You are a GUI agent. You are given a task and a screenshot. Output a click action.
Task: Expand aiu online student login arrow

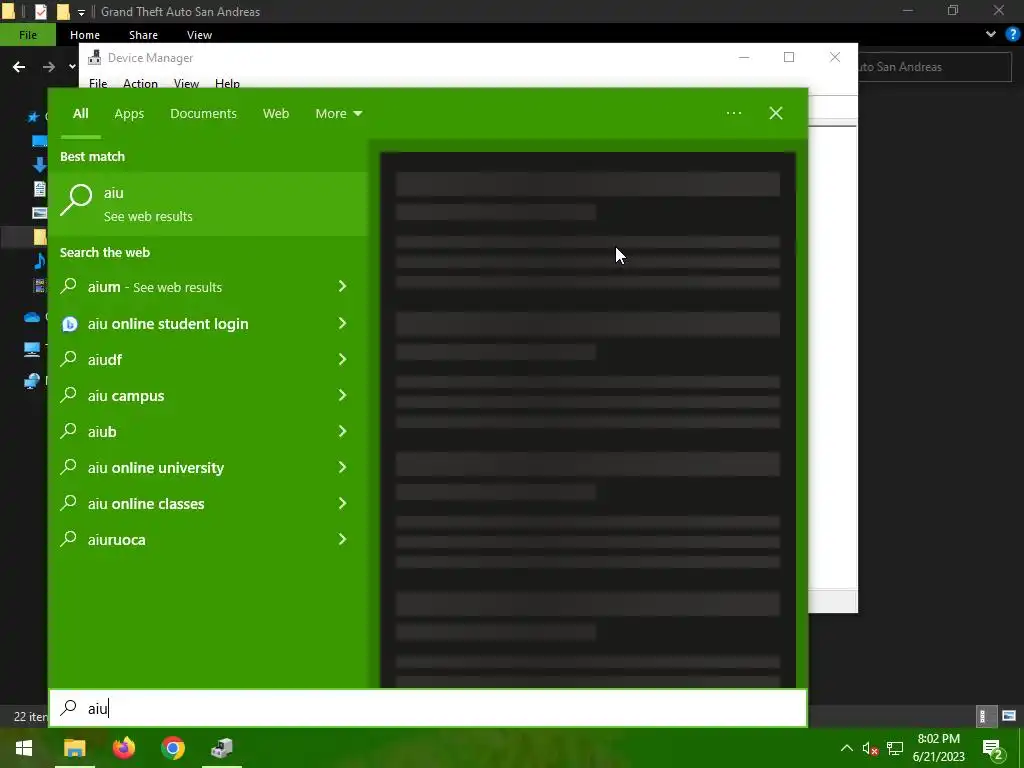[x=342, y=323]
